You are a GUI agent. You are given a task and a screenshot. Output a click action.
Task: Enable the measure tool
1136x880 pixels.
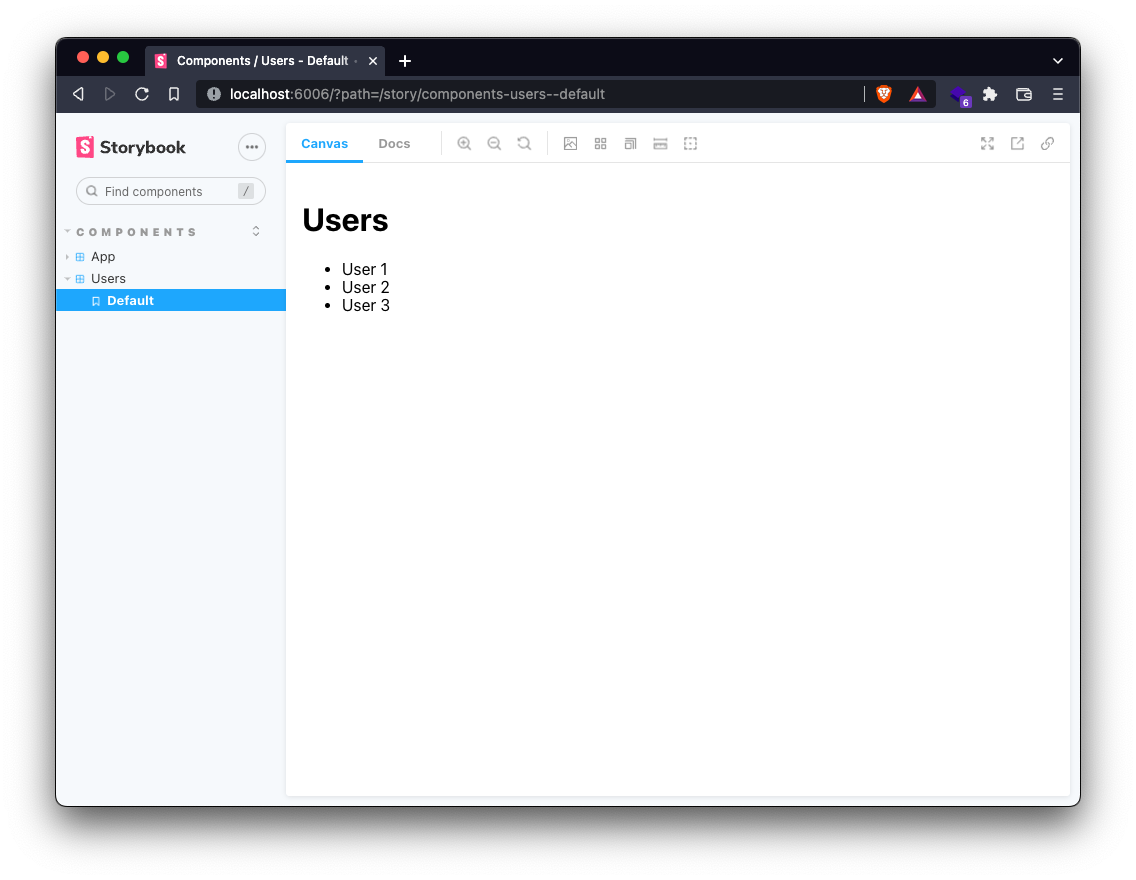coord(660,143)
